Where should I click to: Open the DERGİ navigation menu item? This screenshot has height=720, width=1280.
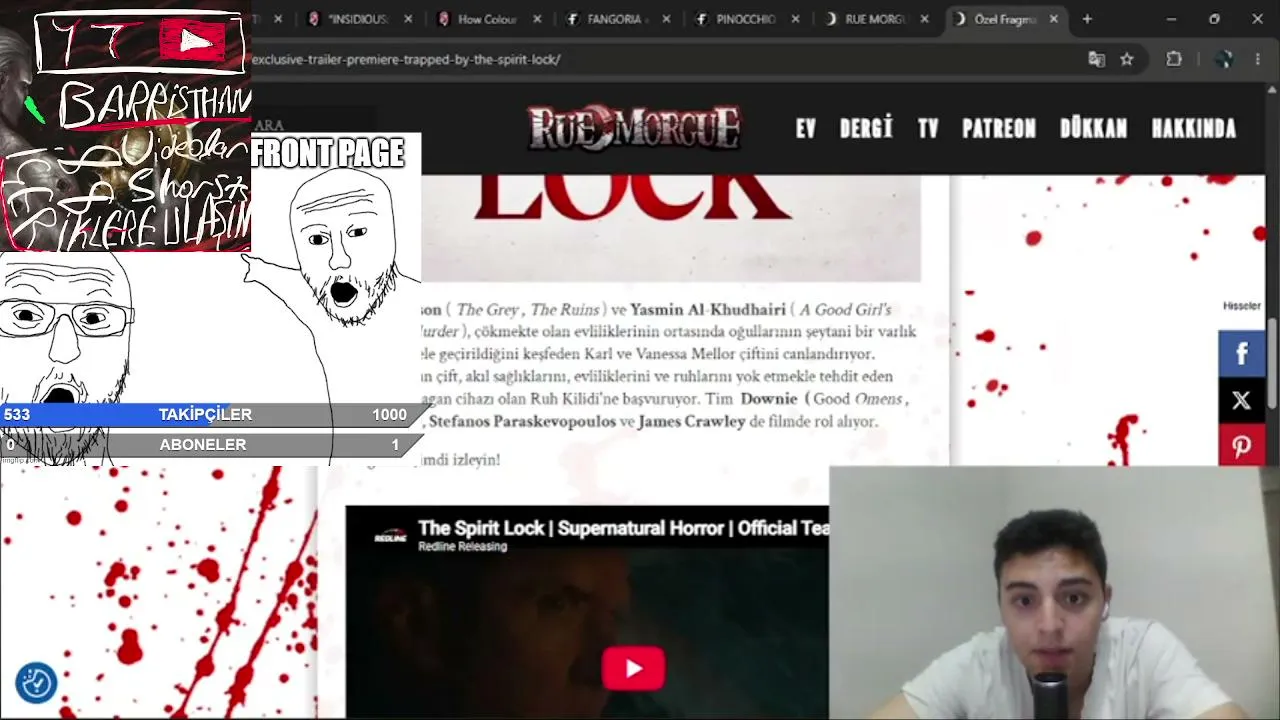[x=866, y=129]
